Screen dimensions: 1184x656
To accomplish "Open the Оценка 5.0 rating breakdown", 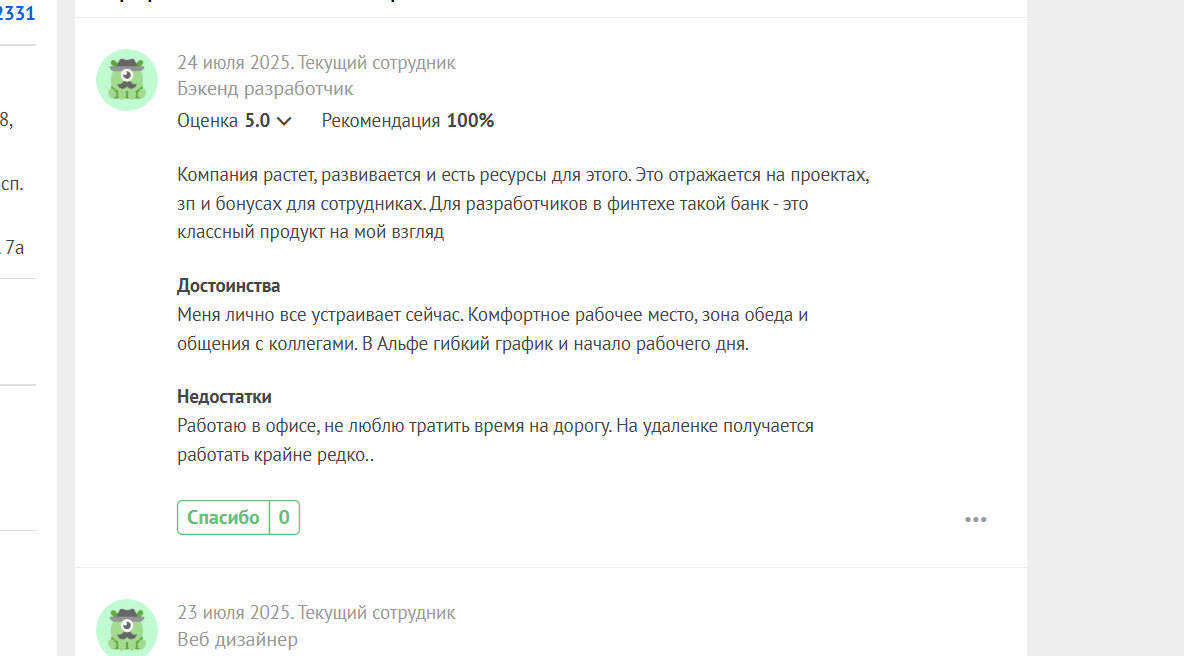I will click(234, 121).
